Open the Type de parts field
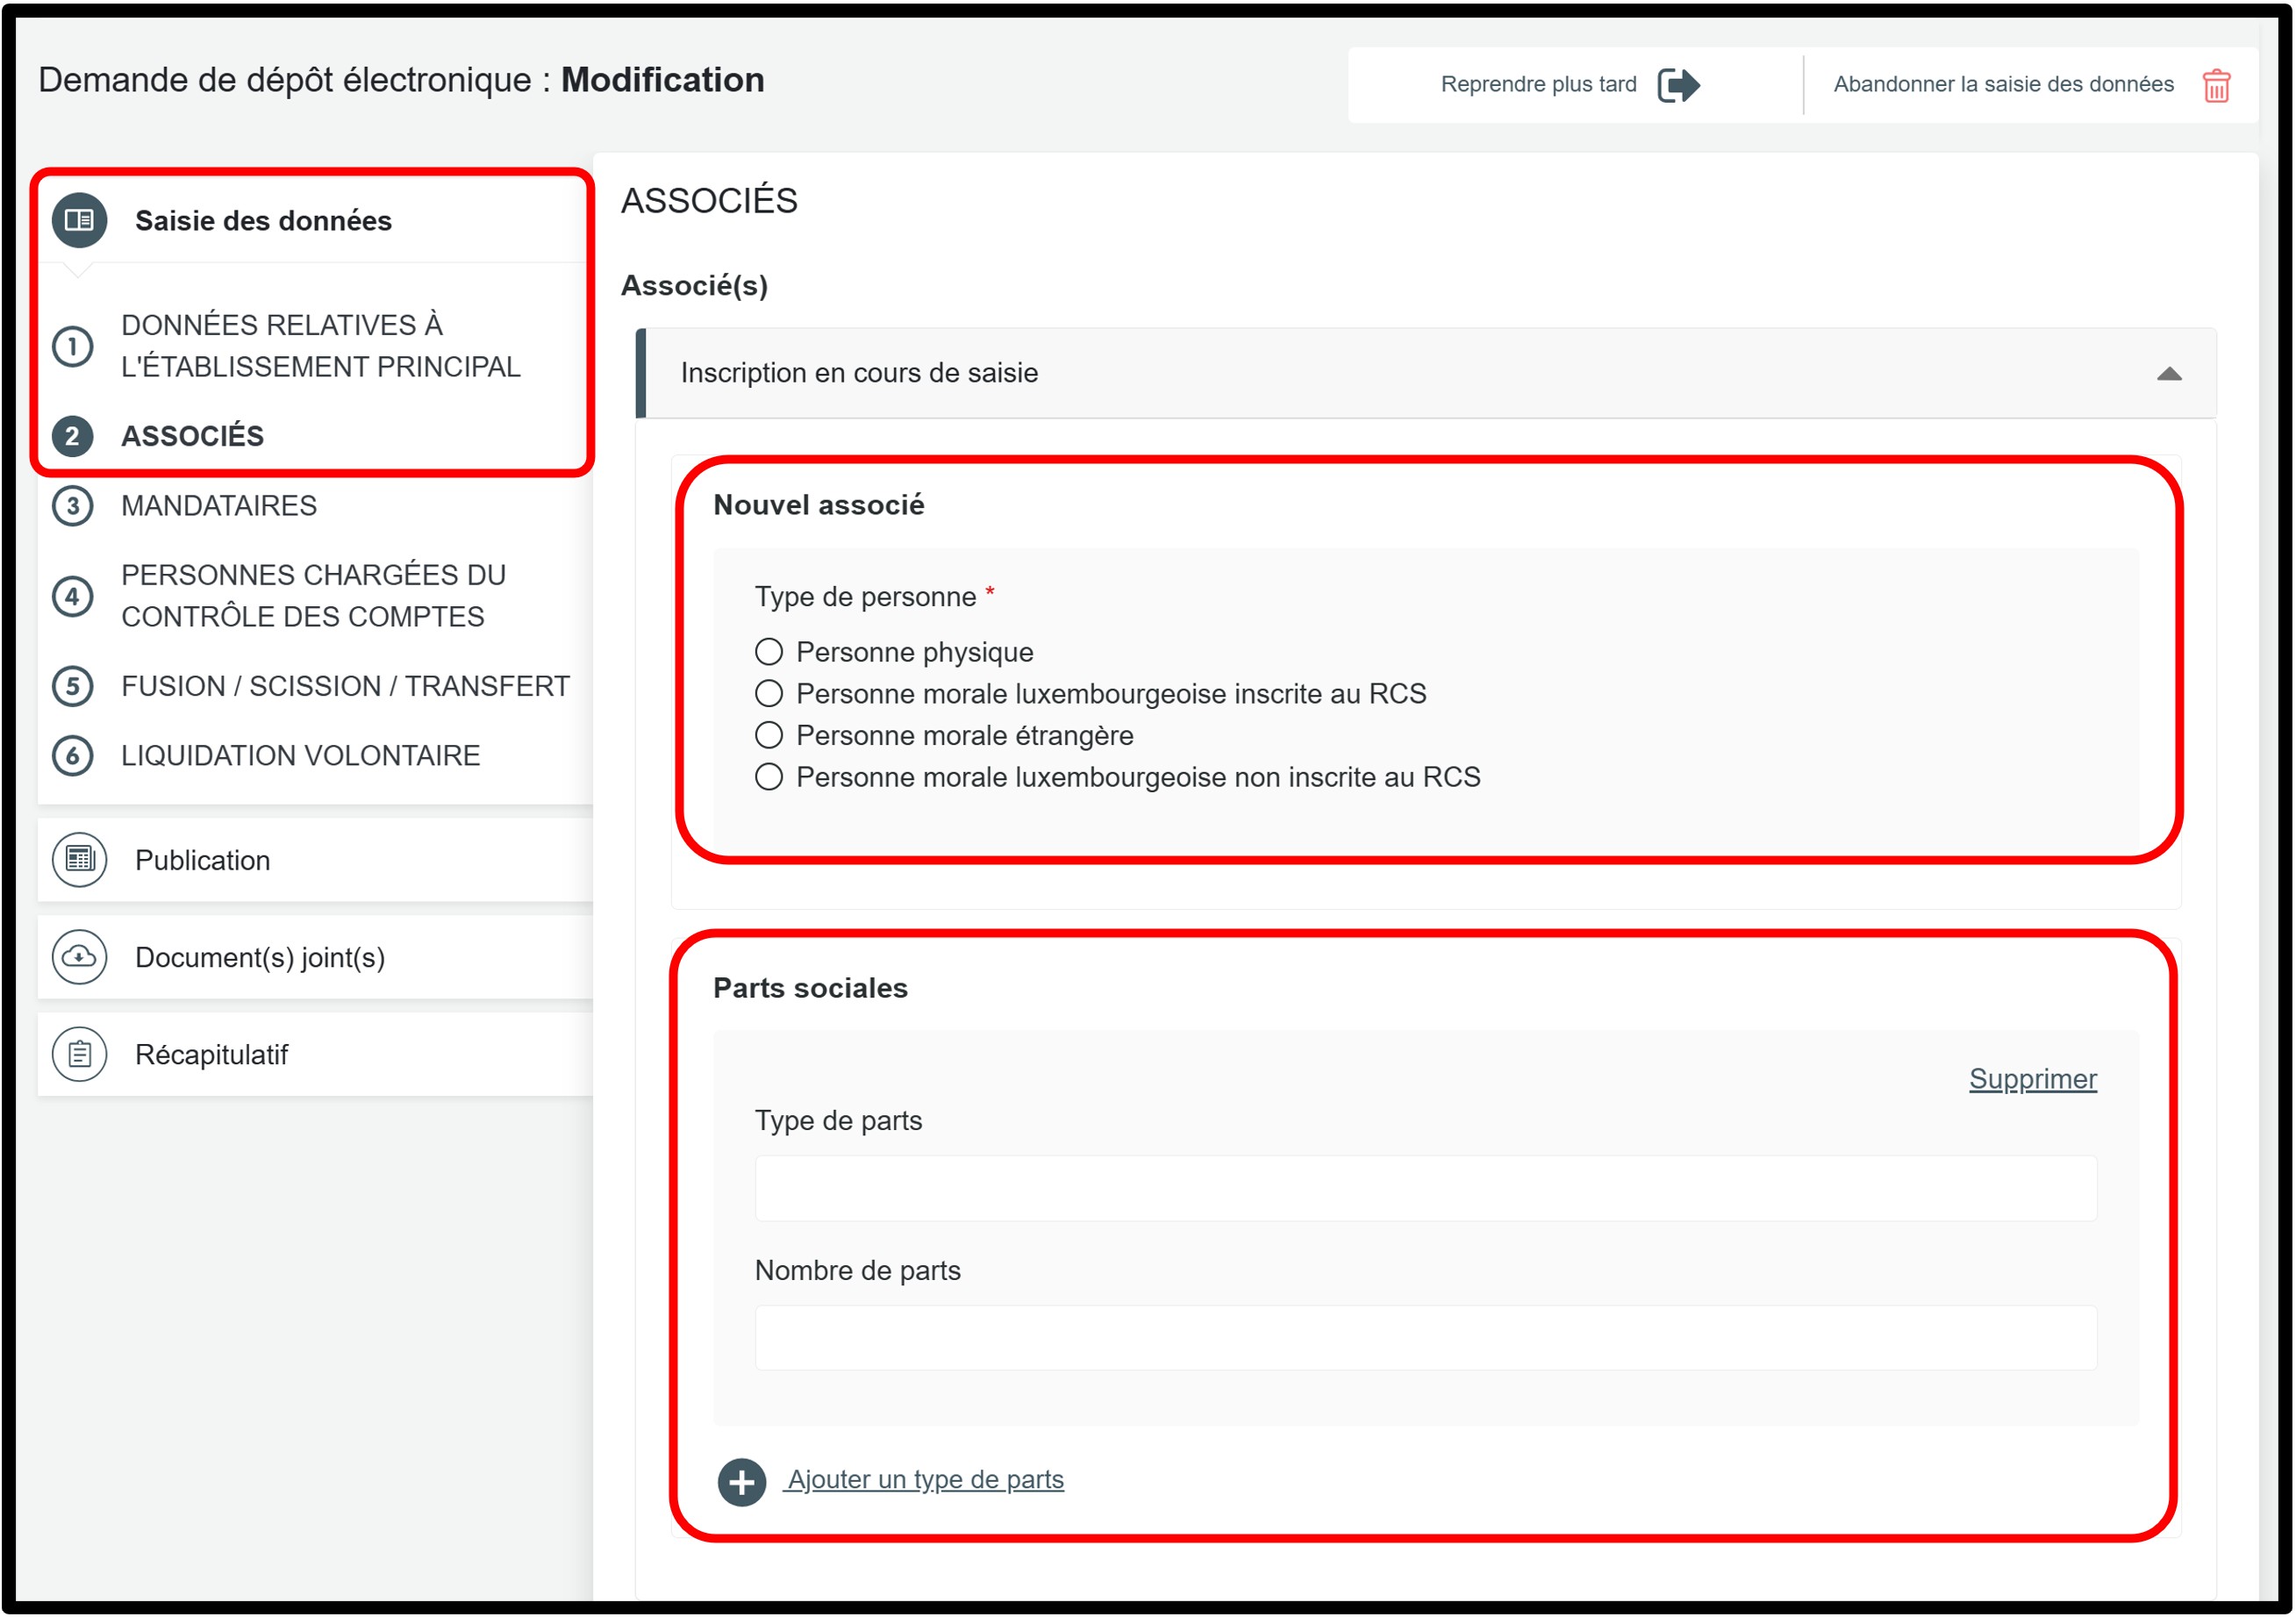2296x1617 pixels. pos(1425,1188)
